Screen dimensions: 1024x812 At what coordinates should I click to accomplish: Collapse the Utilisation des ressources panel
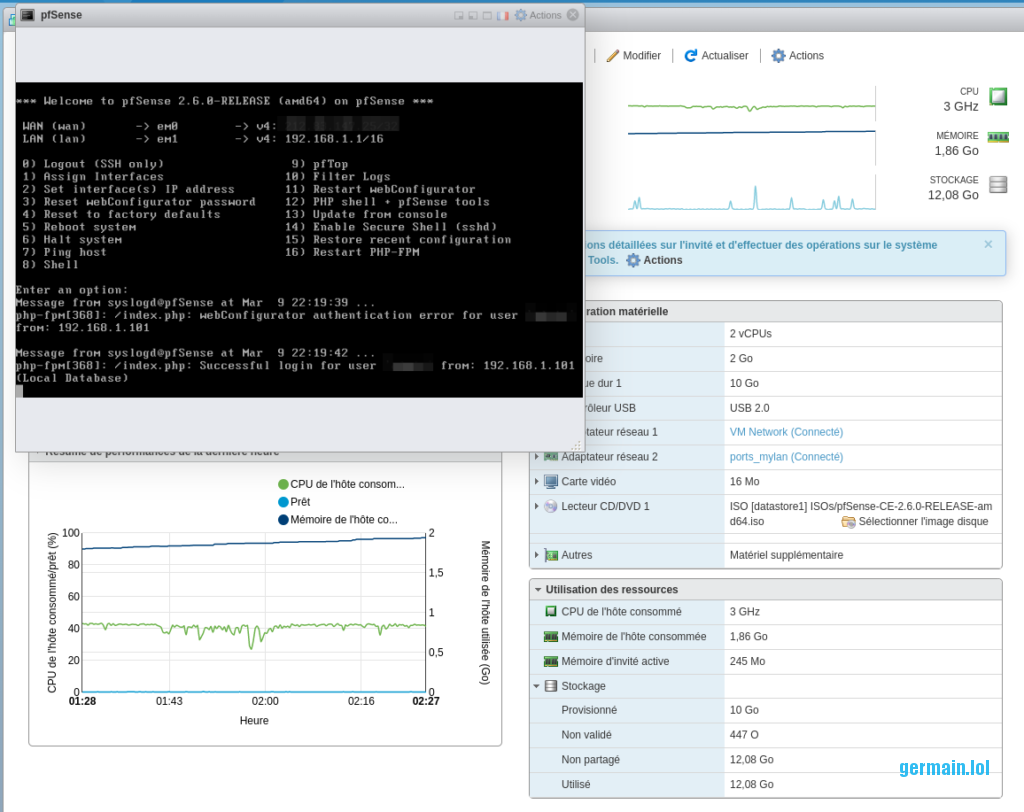coord(538,590)
